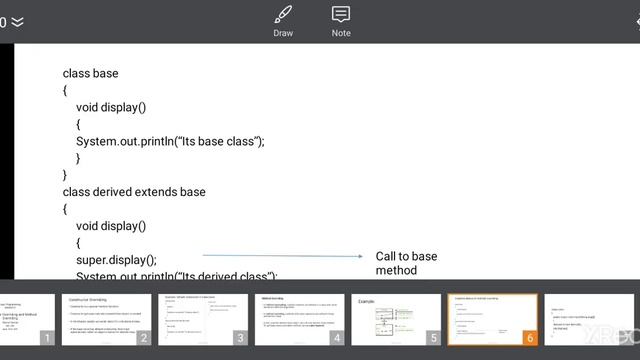Open slide 5 Example thumbnail
The height and width of the screenshot is (360, 640).
pos(396,320)
